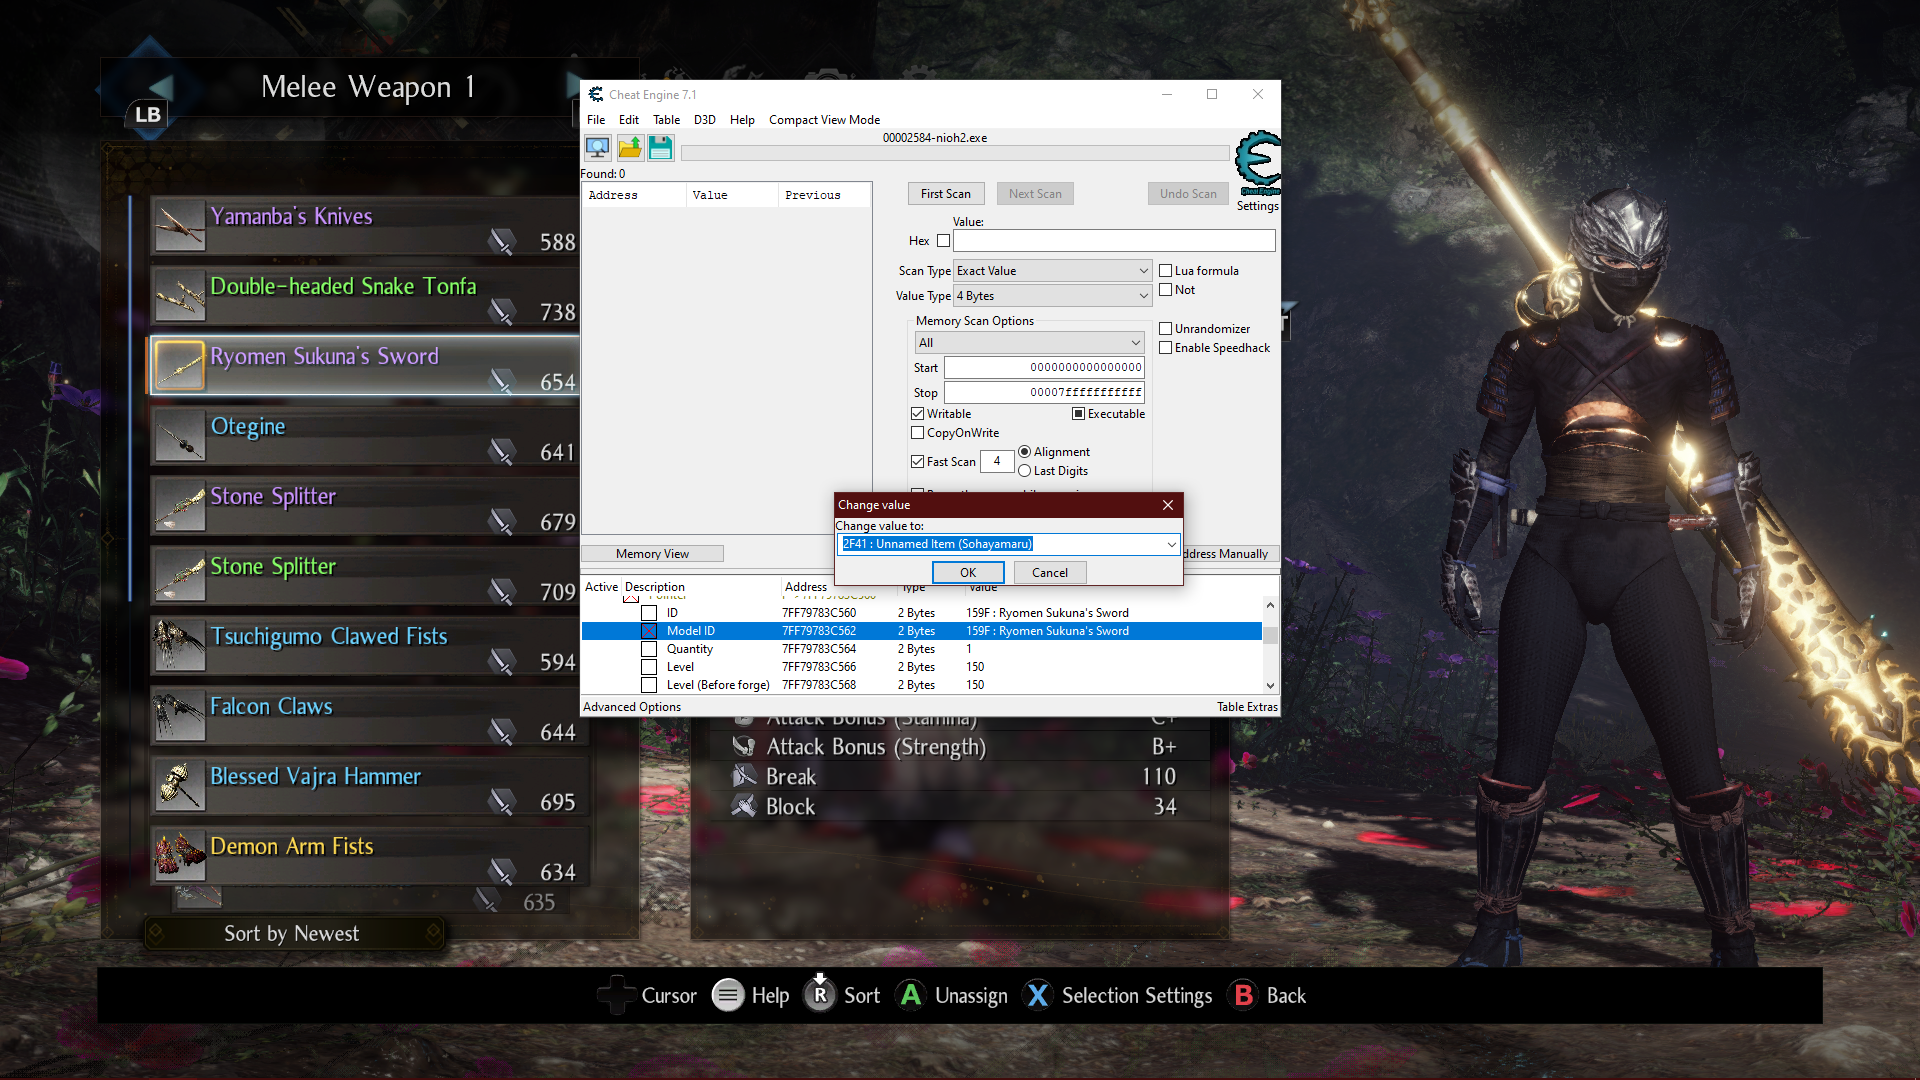Click the Break stat icon
Viewport: 1920px width, 1080px height.
744,776
